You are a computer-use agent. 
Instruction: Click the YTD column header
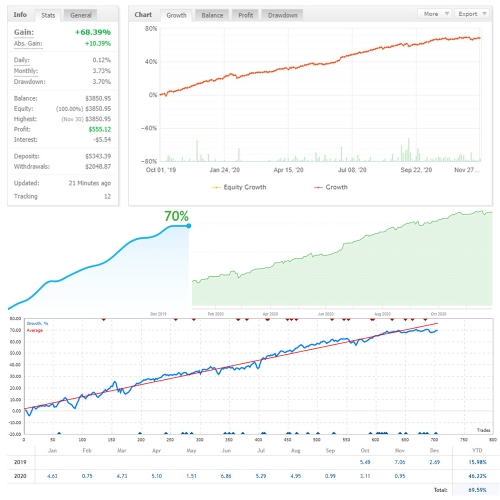477,450
